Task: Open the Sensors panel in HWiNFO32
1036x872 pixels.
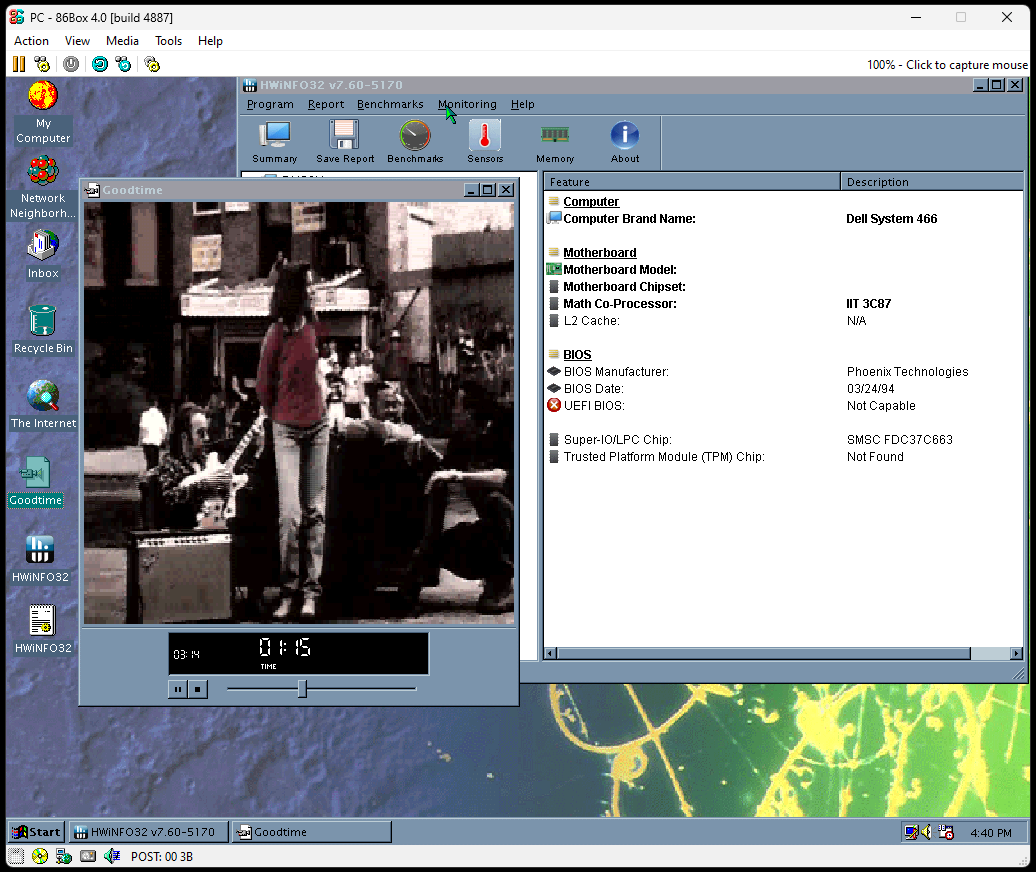Action: tap(484, 141)
